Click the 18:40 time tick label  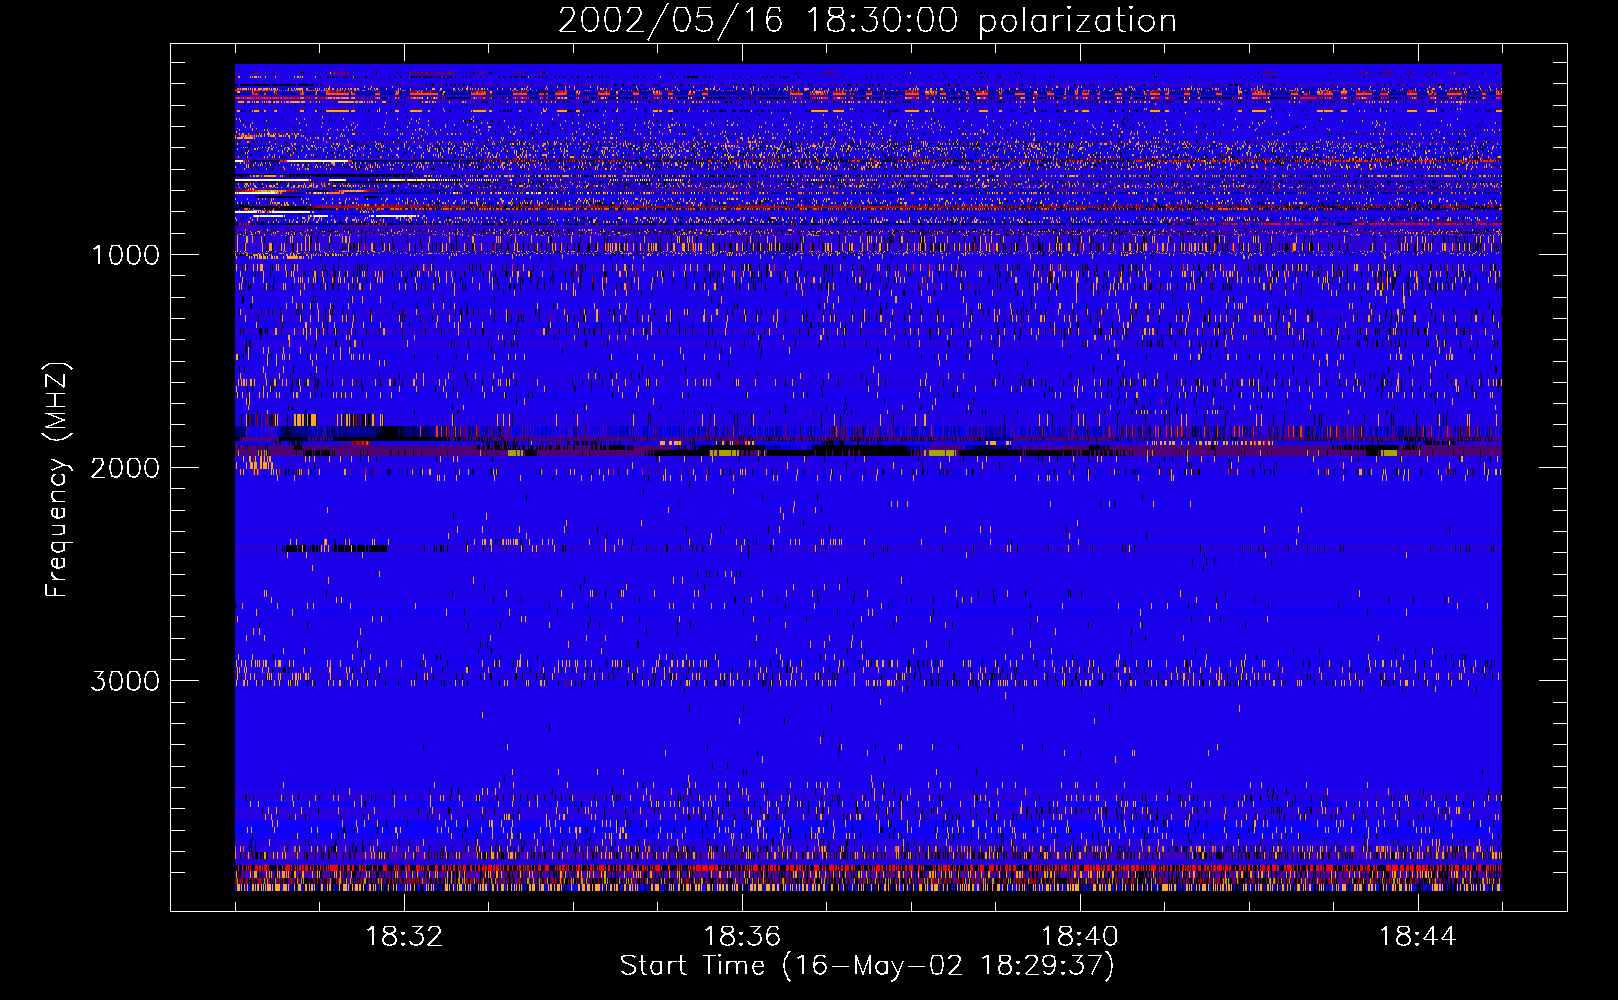[1080, 937]
